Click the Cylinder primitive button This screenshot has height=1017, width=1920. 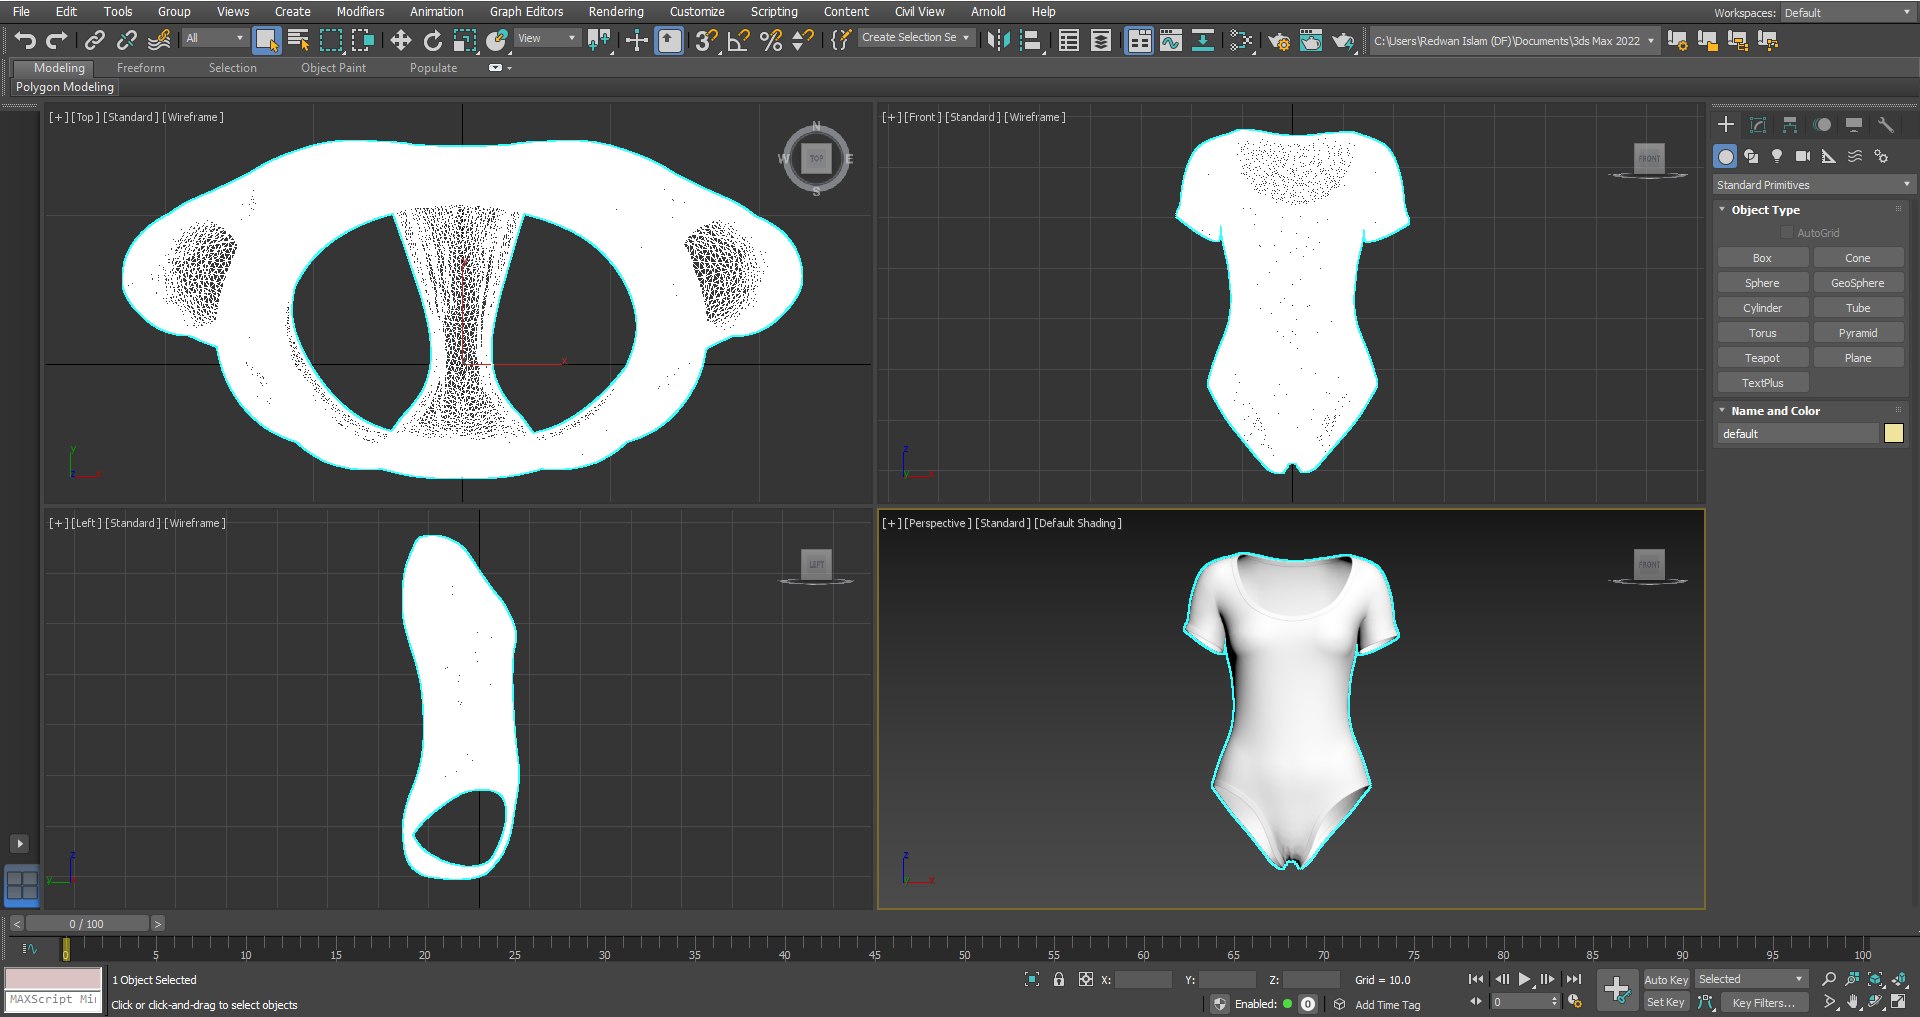[1762, 308]
